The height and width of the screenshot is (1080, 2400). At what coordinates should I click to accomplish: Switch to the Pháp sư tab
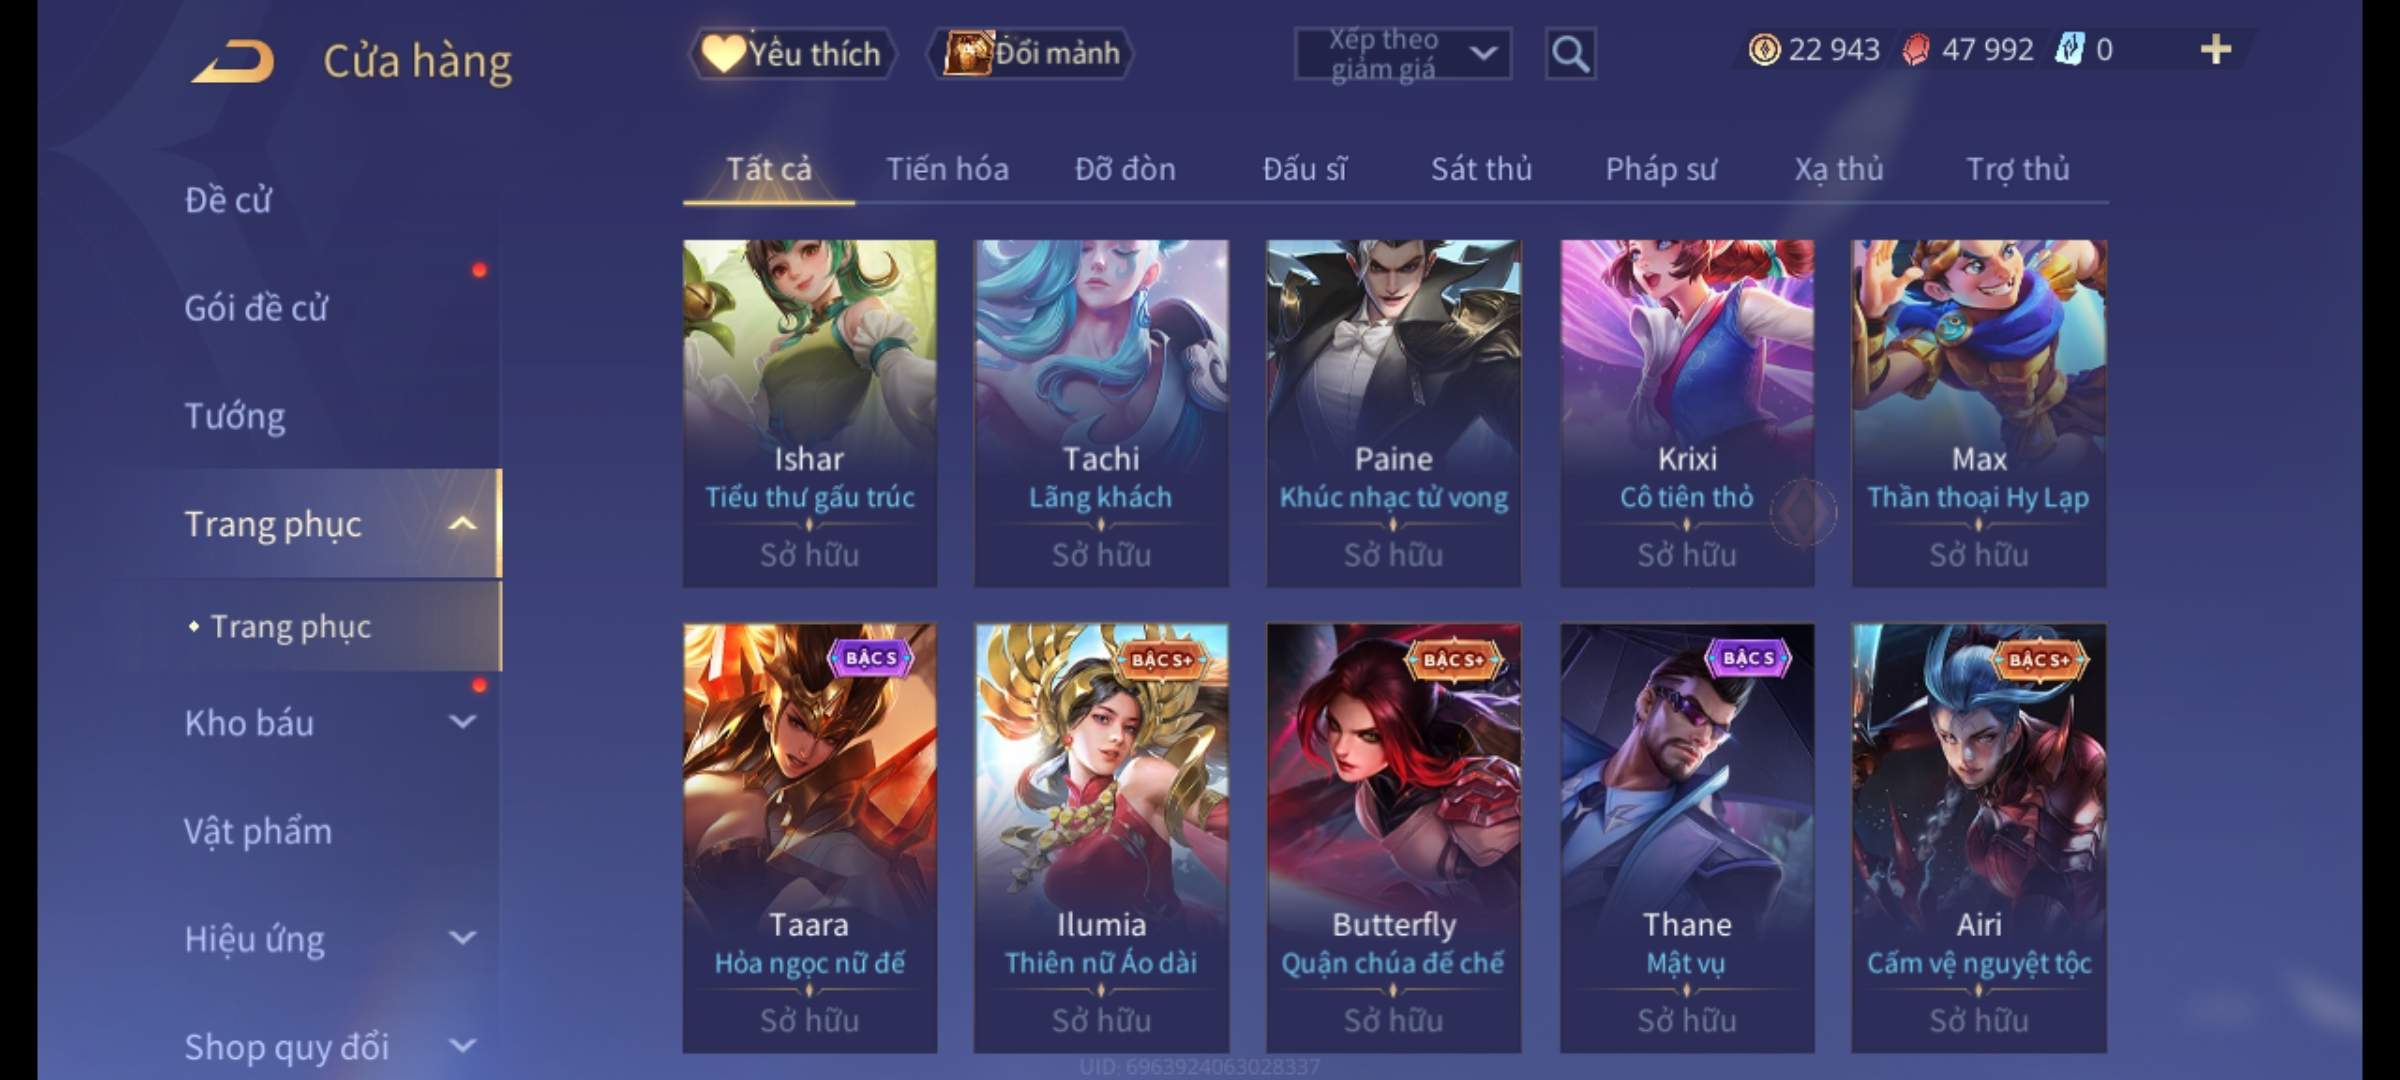point(1661,169)
